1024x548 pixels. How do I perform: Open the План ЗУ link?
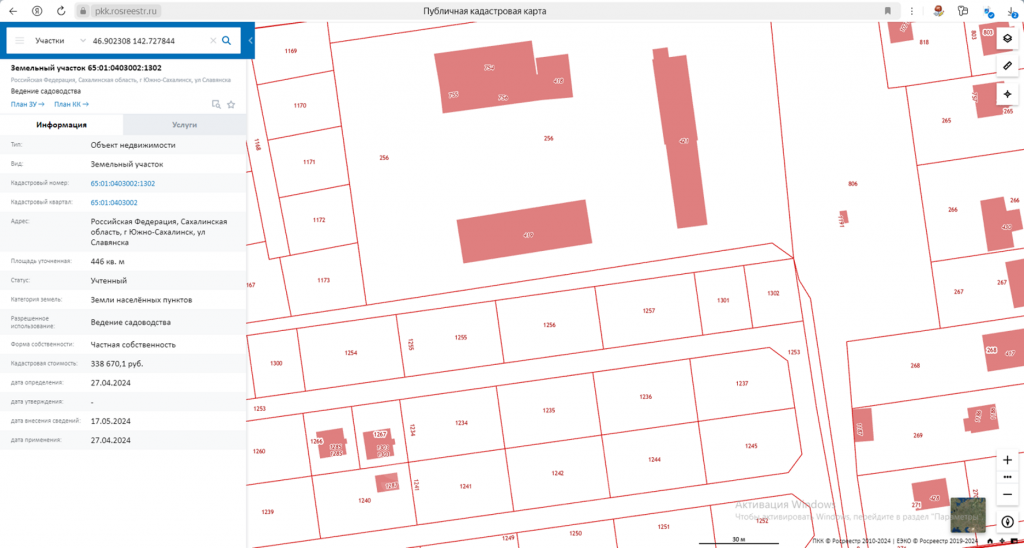point(27,104)
